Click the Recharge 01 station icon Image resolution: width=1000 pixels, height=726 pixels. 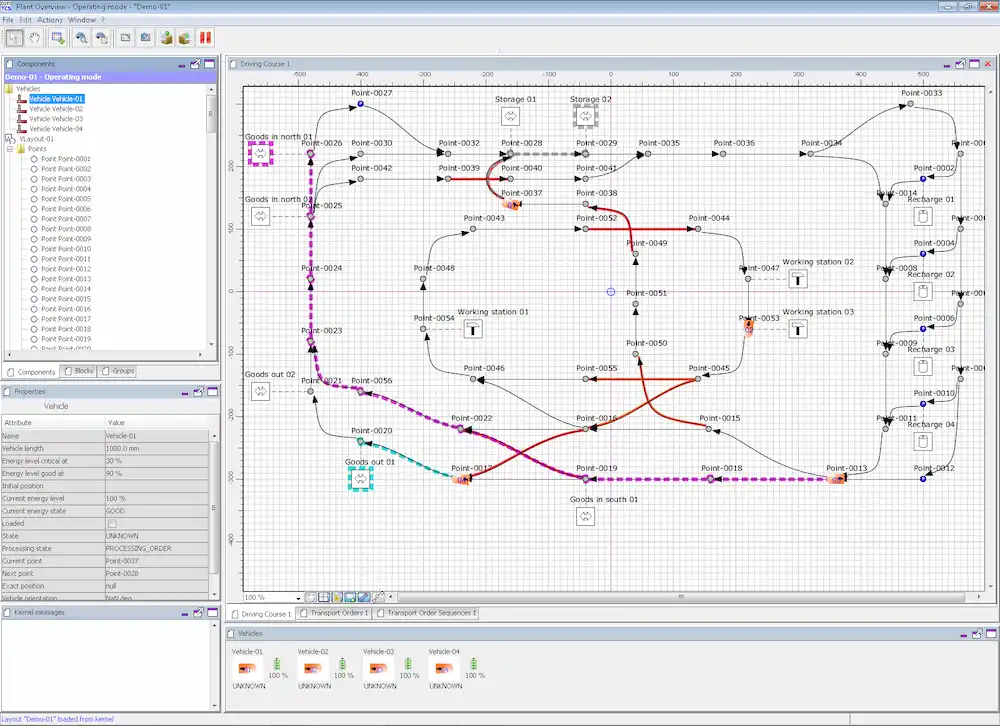922,217
